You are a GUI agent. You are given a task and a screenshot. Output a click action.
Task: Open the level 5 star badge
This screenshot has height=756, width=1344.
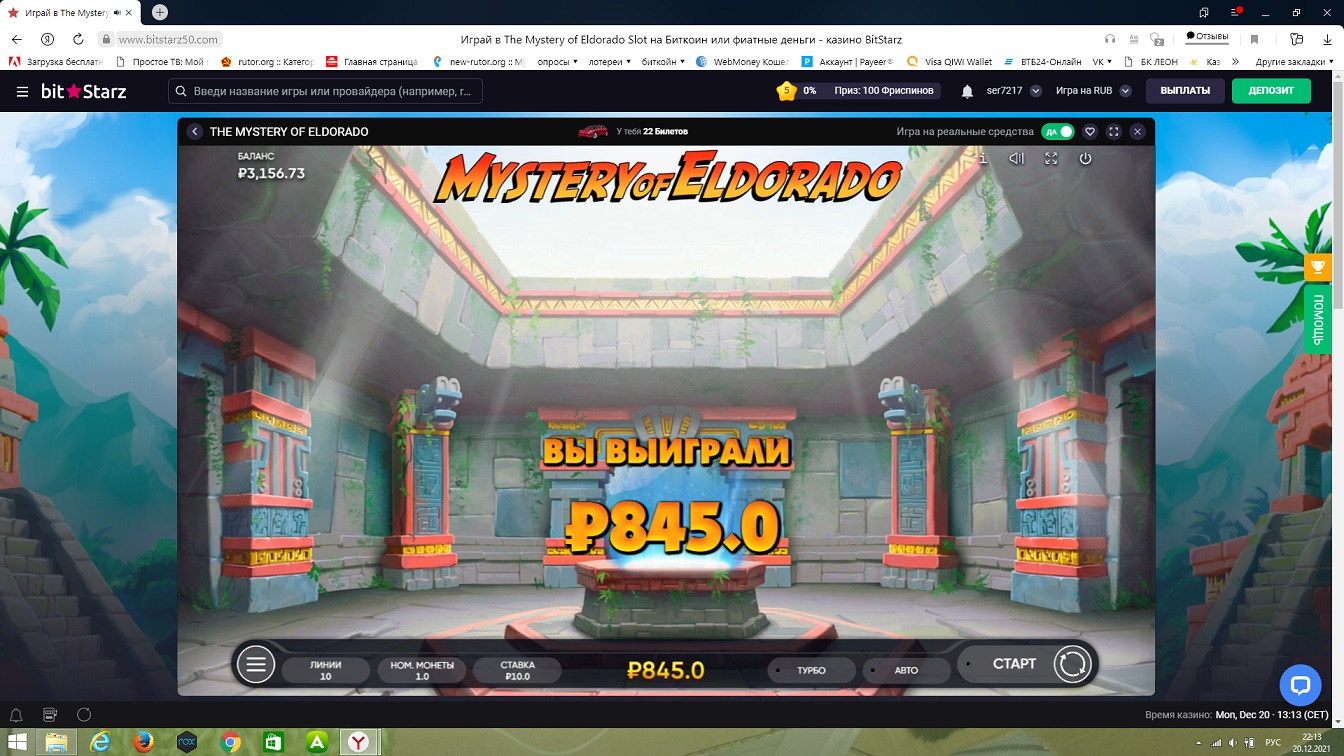pos(786,91)
